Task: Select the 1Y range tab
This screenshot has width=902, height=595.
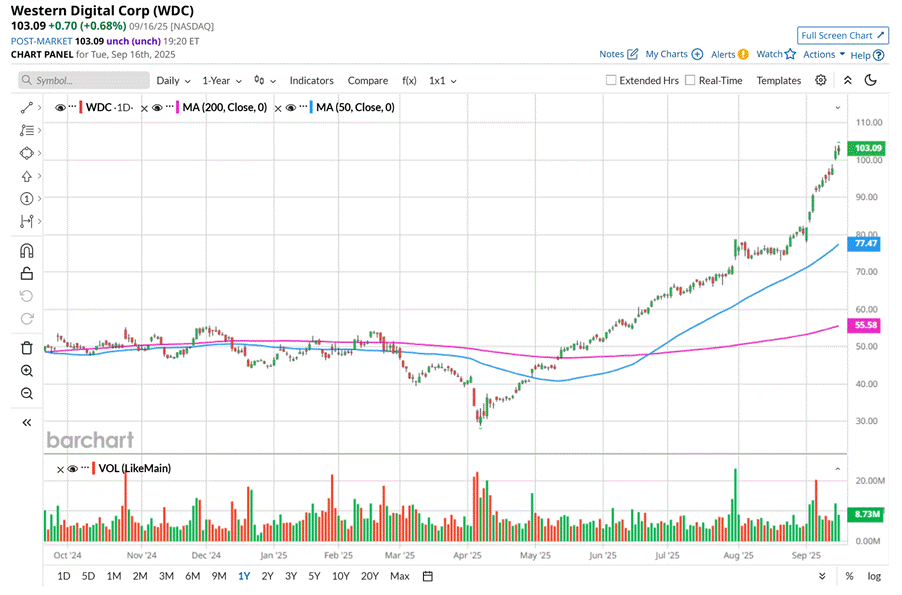Action: [x=244, y=576]
